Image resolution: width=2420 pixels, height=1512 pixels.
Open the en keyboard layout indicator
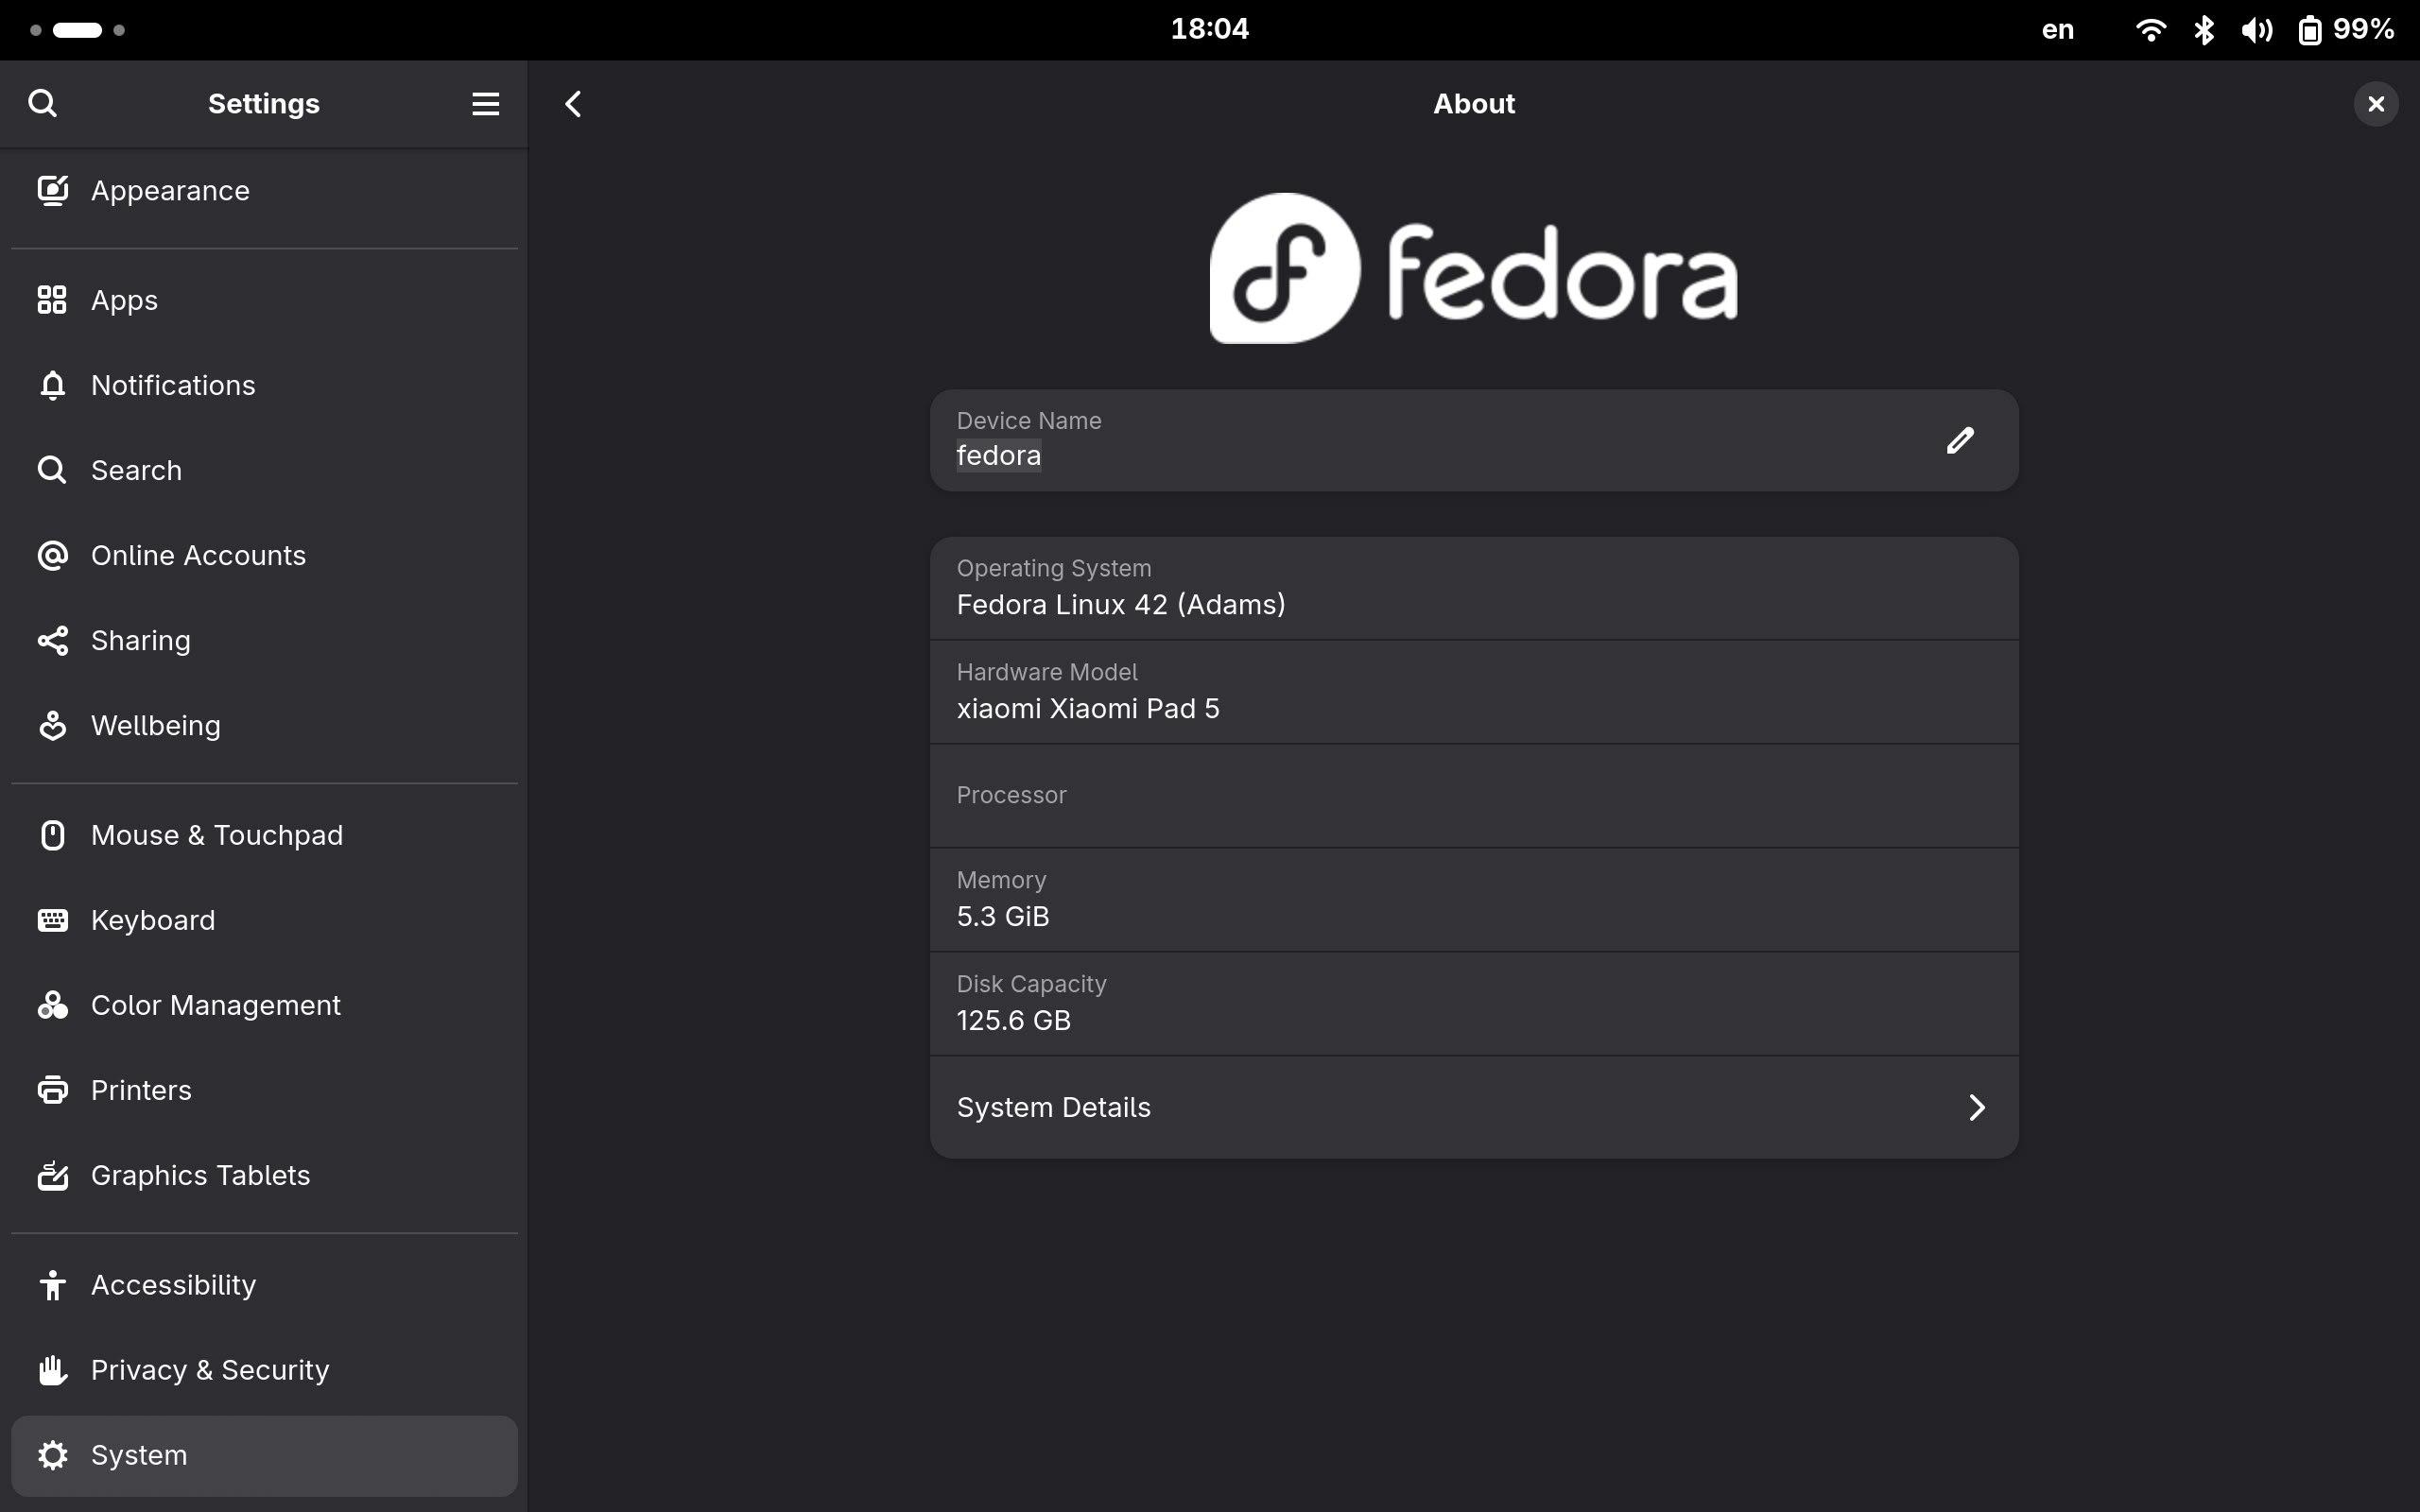click(x=2057, y=30)
